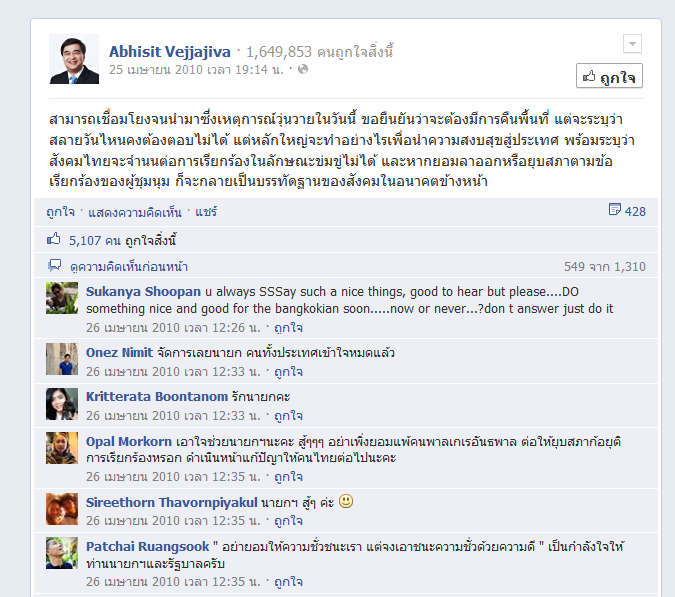This screenshot has height=597, width=675.
Task: Open Sukanya Shoopan's avatar thumbnail
Action: coord(62,298)
